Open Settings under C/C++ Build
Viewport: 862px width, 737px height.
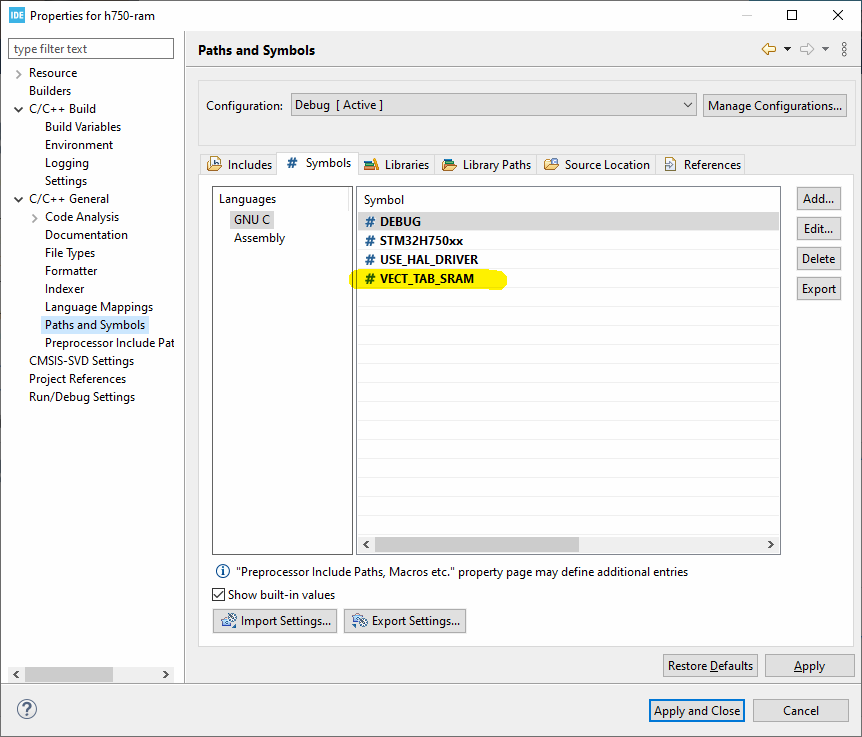click(x=66, y=181)
